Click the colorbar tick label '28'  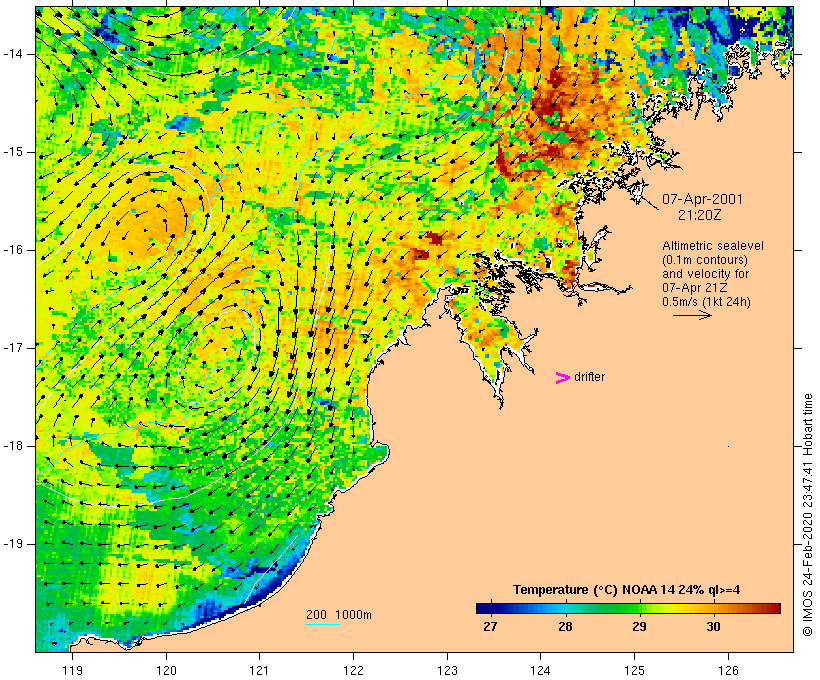(565, 626)
